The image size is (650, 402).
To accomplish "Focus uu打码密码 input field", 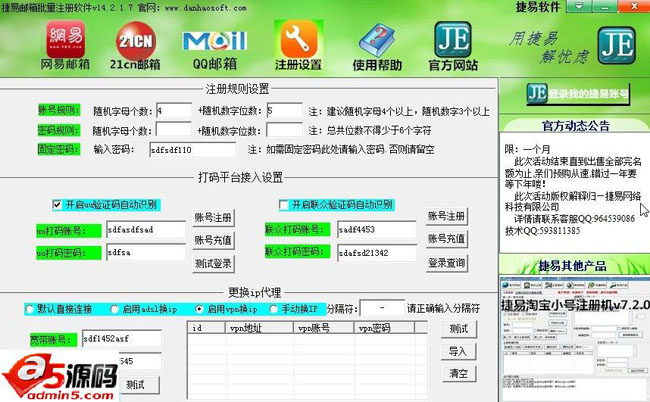I will click(x=146, y=252).
